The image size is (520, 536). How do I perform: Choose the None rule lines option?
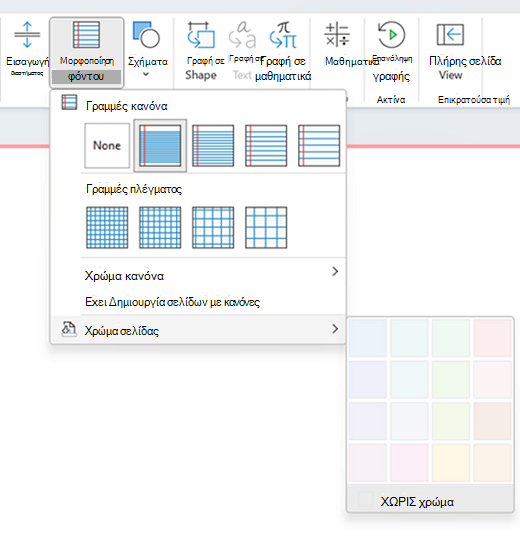[x=107, y=146]
